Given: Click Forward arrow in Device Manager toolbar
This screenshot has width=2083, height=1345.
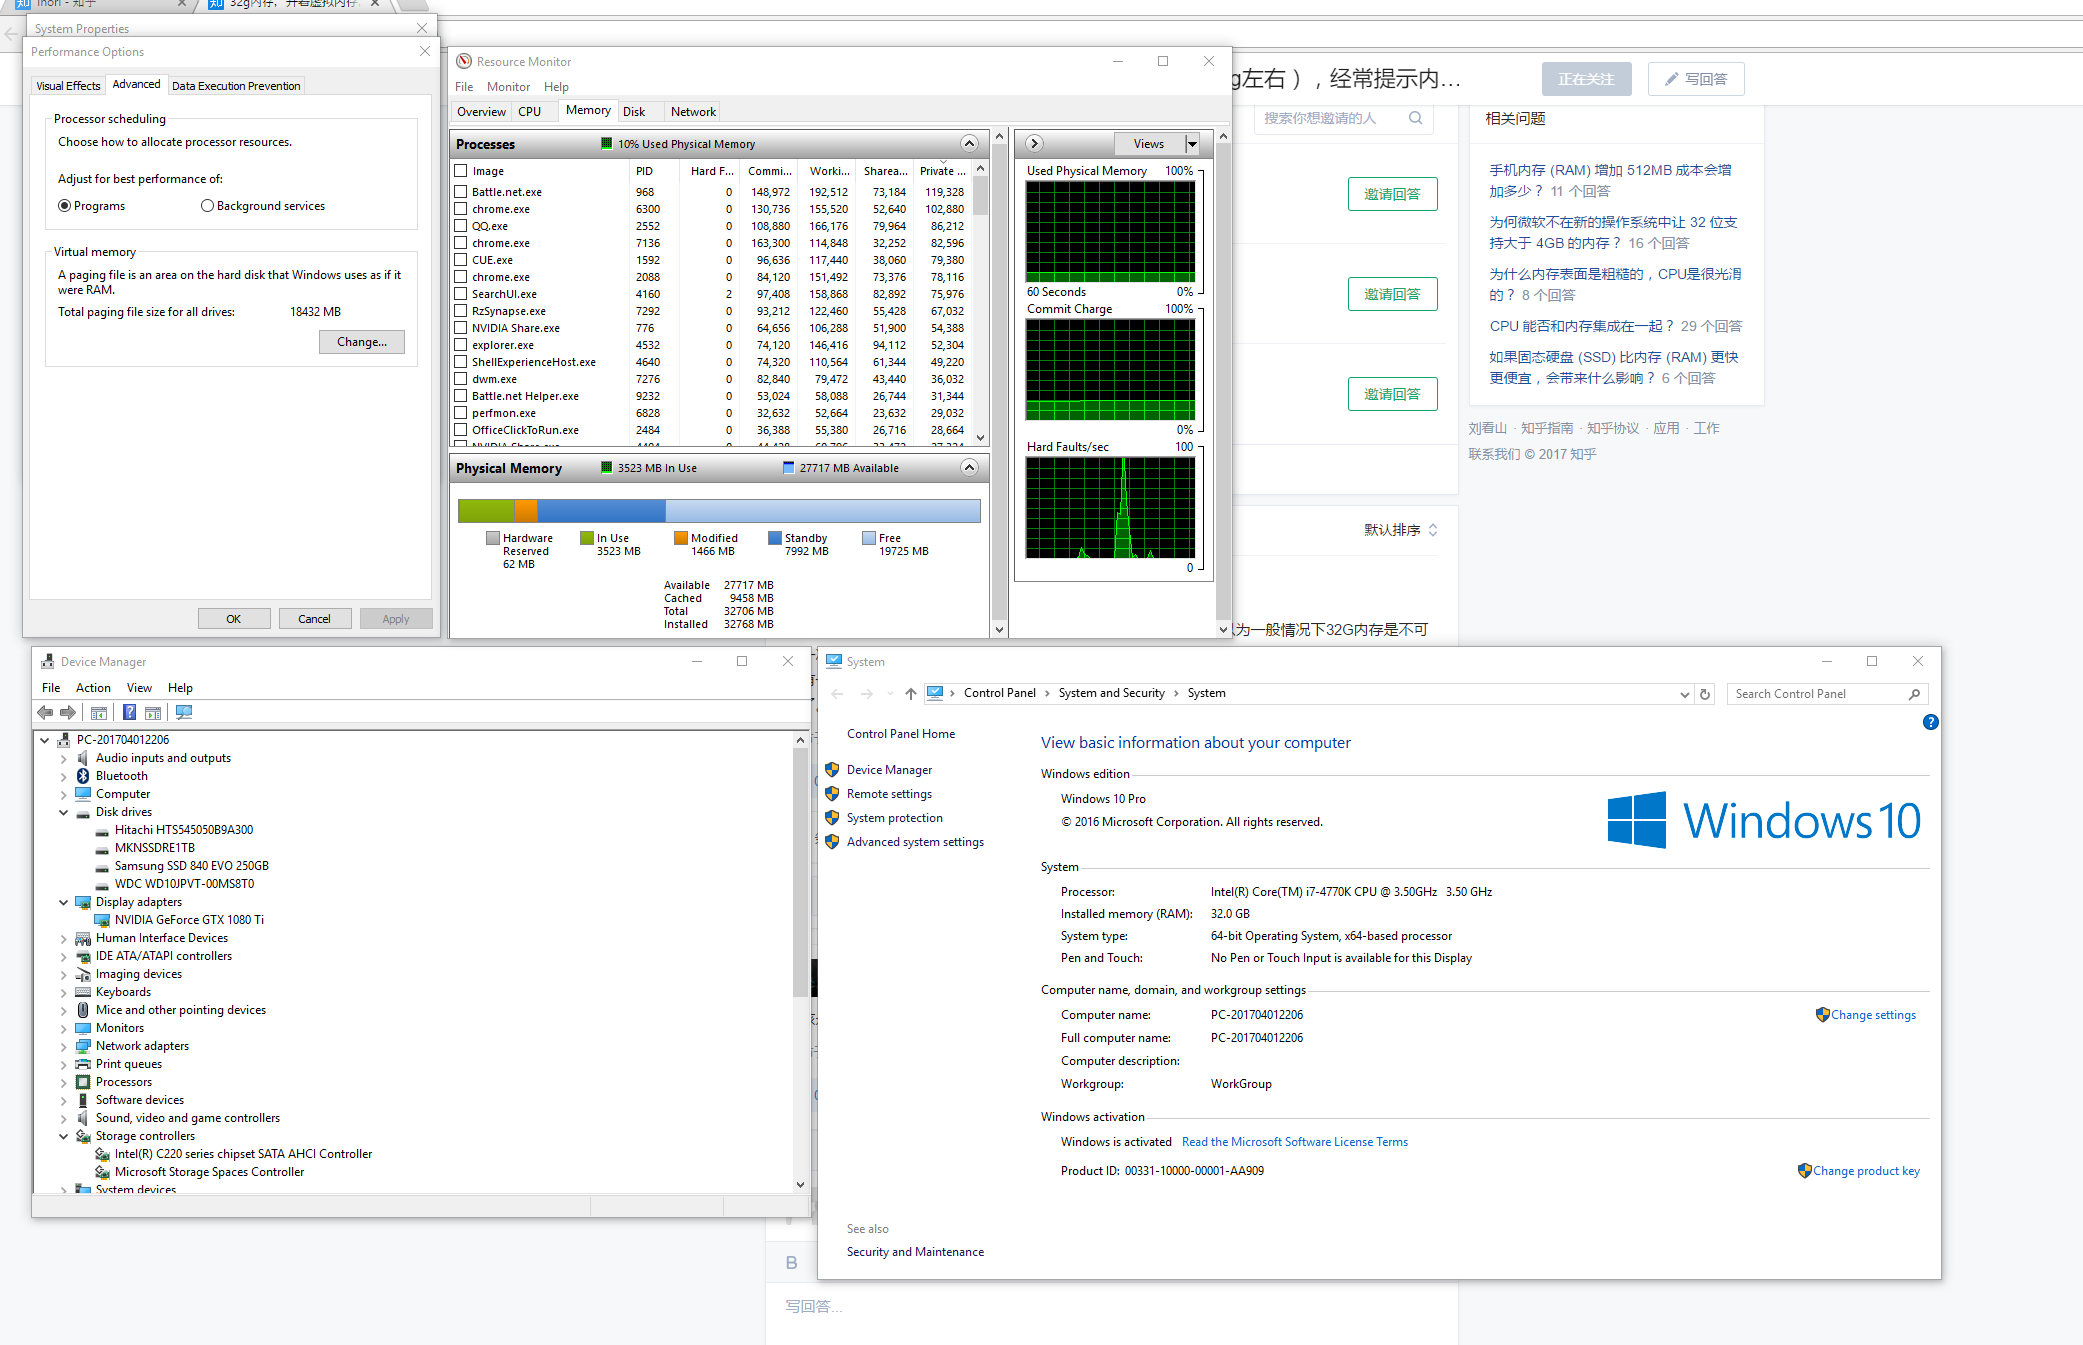Looking at the screenshot, I should (68, 713).
